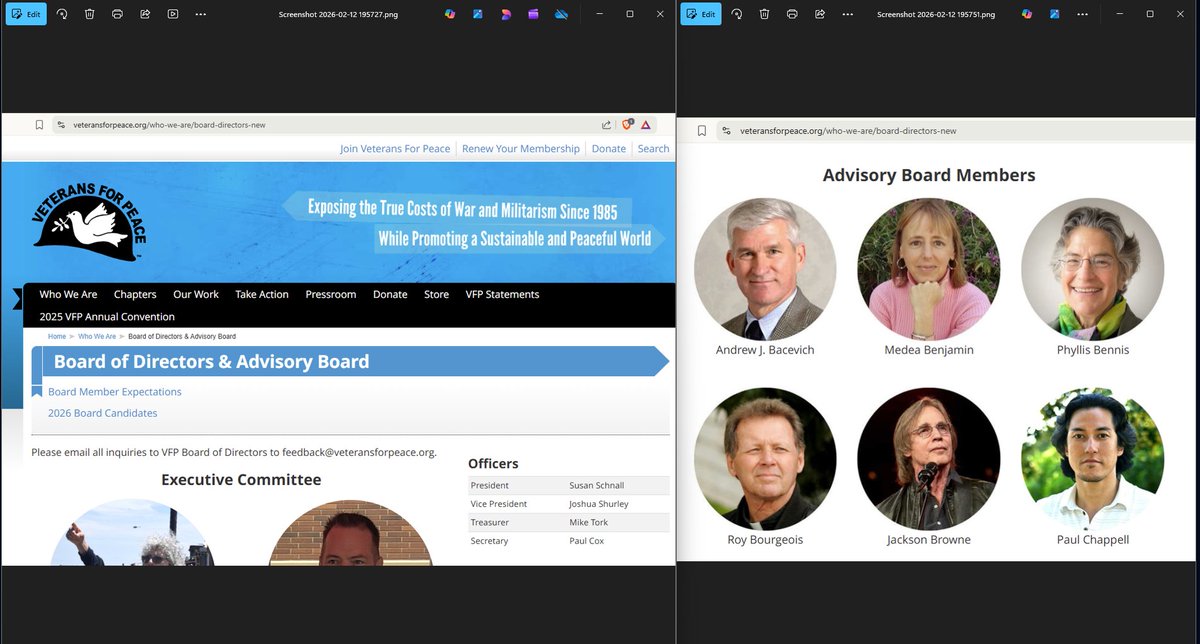The width and height of the screenshot is (1200, 644).
Task: Open Chapters menu item
Action: coord(135,294)
